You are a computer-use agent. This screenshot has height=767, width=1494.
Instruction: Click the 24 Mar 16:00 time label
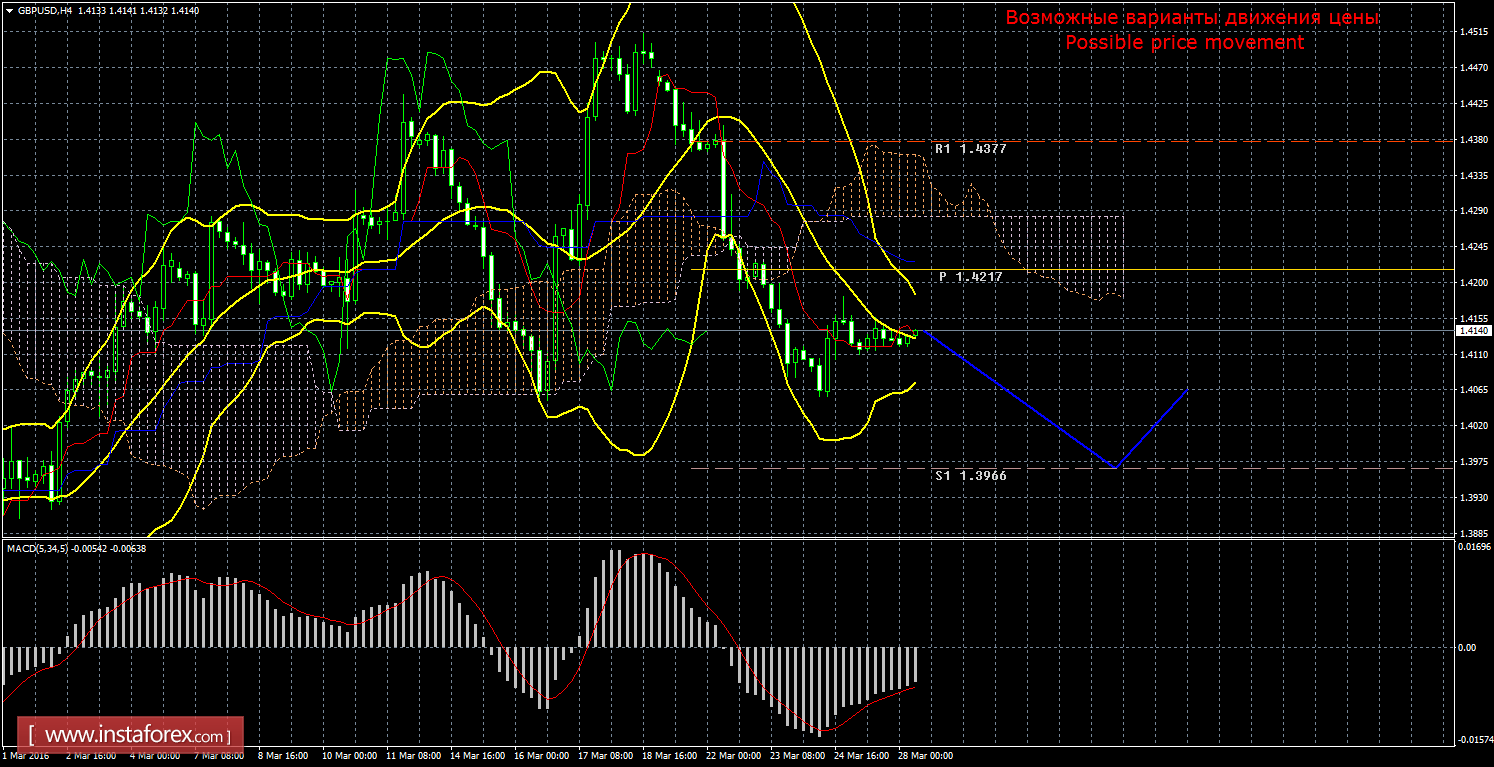[x=864, y=757]
